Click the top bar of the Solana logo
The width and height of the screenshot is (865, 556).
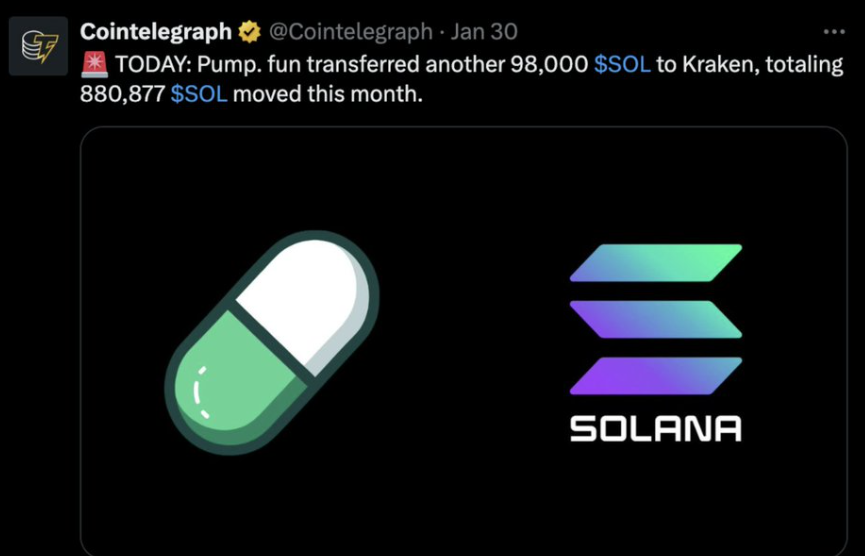656,262
